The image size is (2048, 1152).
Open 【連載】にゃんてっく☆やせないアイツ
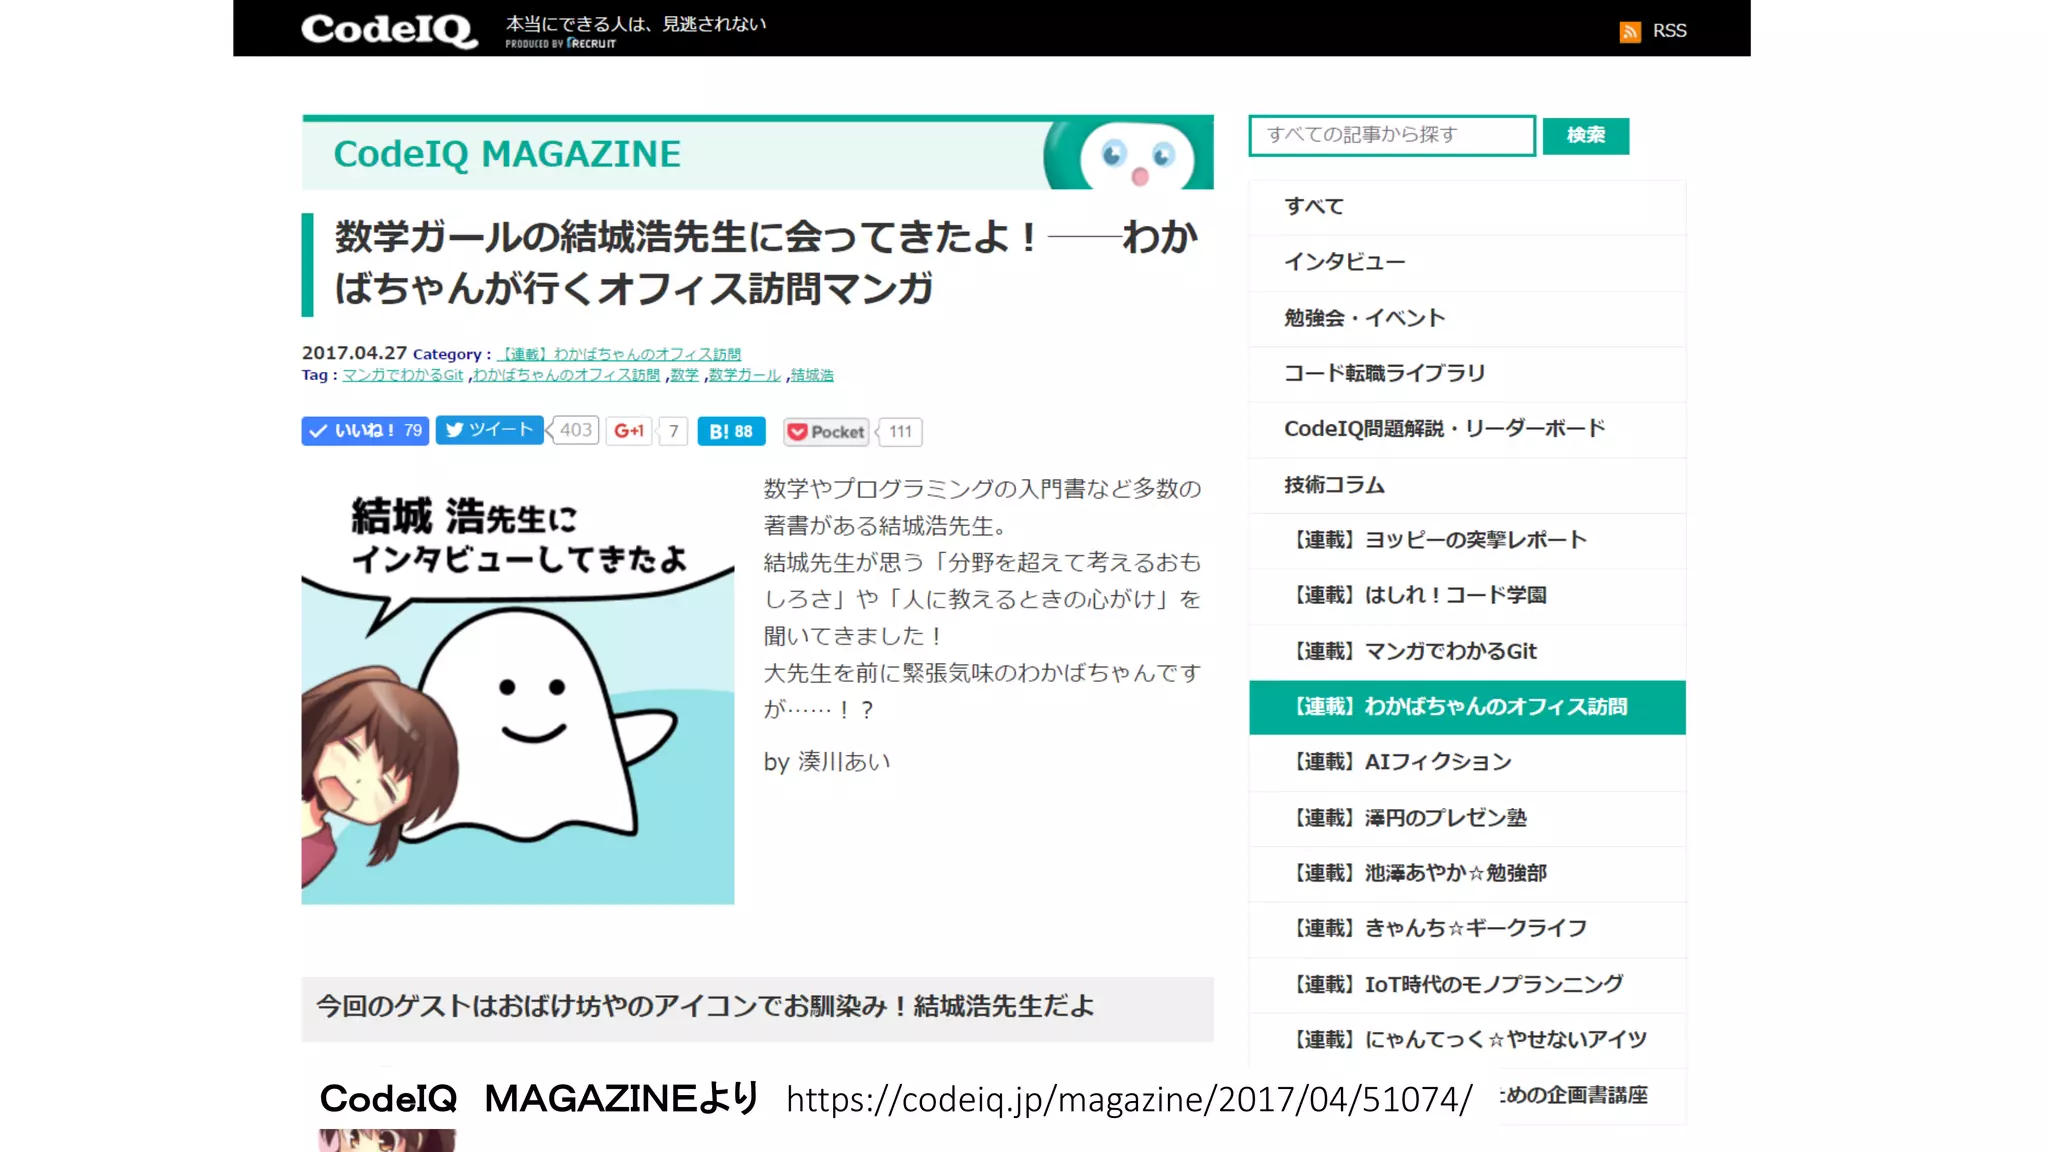tap(1467, 1040)
